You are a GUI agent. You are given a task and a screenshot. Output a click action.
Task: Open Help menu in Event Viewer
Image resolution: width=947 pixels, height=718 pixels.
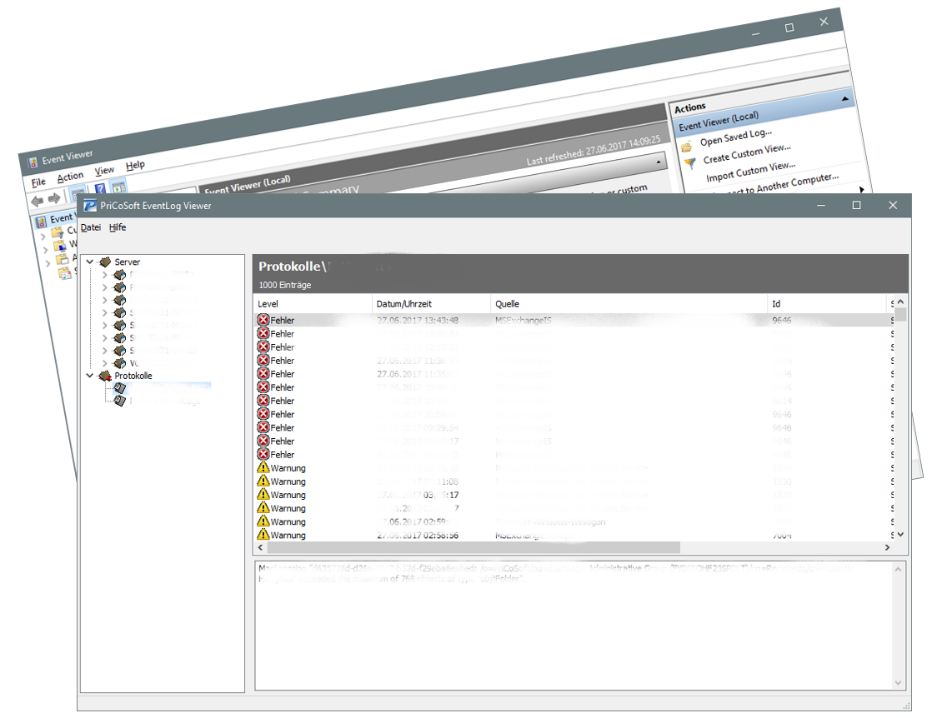tap(135, 165)
